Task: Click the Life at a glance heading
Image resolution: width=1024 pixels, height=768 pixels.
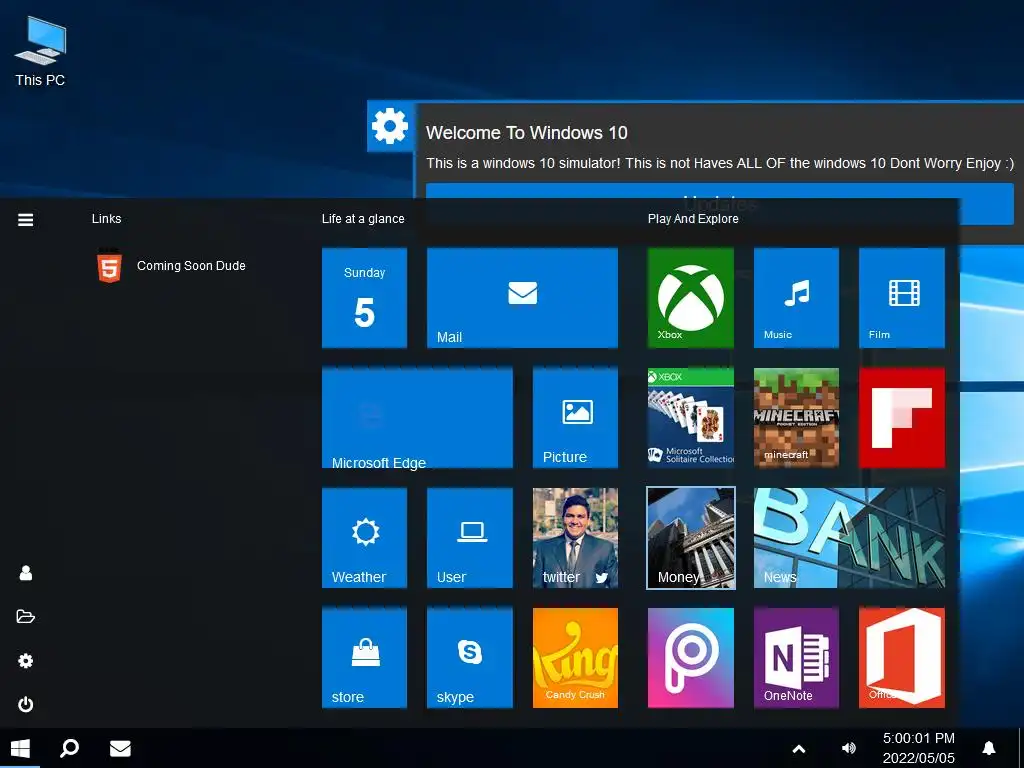Action: (363, 219)
